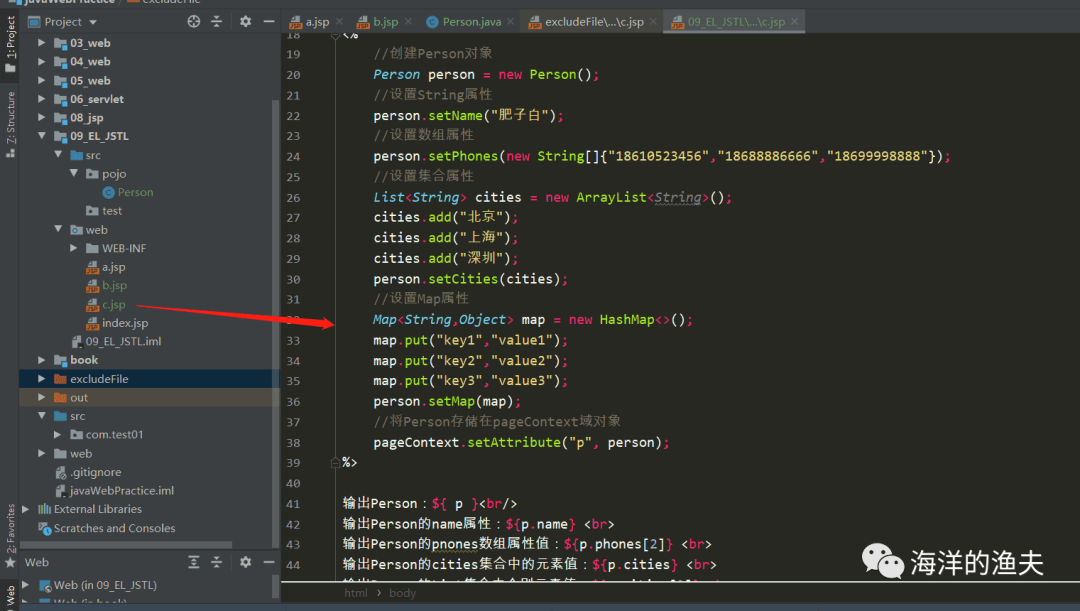
Task: Select the web folder under 09_EL_JSTL
Action: coord(89,230)
